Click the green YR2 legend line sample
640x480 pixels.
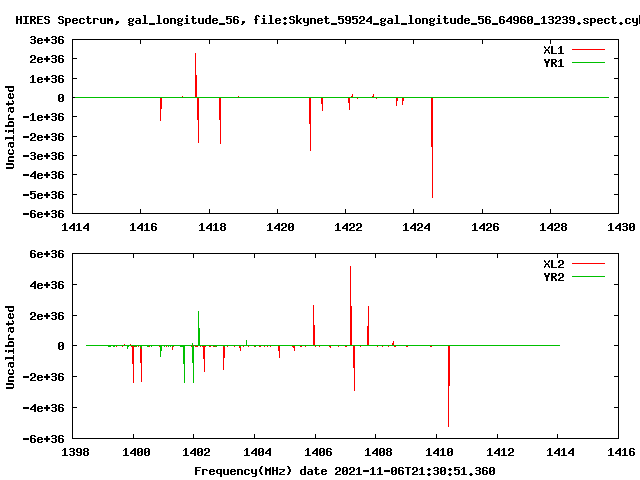click(x=588, y=277)
